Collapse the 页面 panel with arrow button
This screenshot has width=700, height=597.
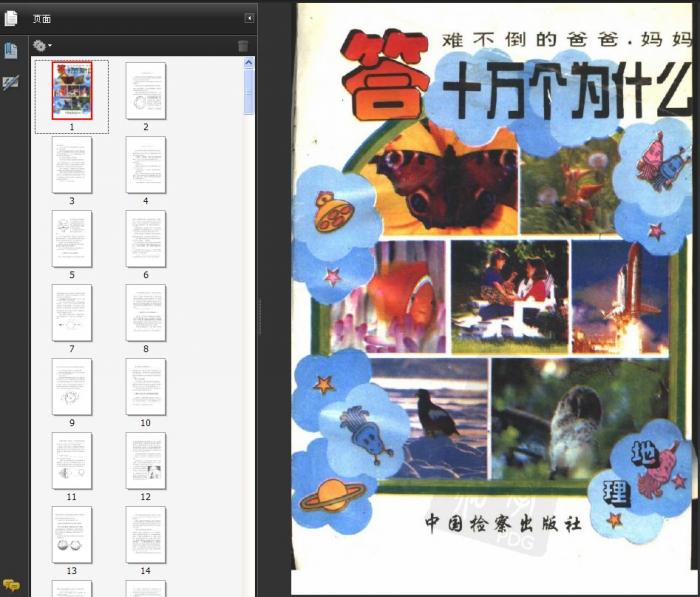(x=249, y=18)
